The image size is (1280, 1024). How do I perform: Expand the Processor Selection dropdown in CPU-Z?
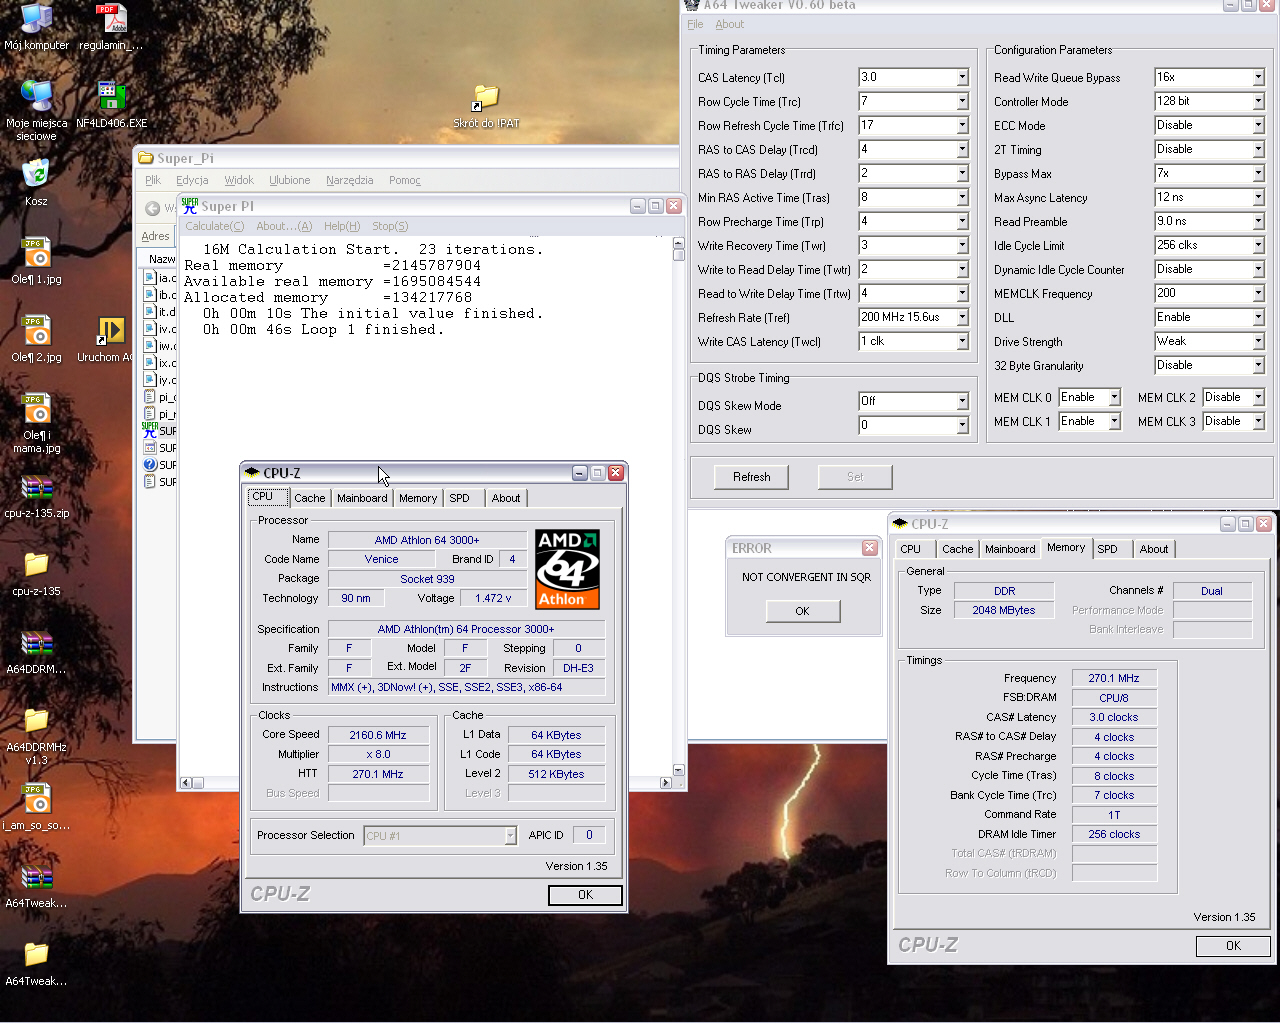tap(510, 836)
